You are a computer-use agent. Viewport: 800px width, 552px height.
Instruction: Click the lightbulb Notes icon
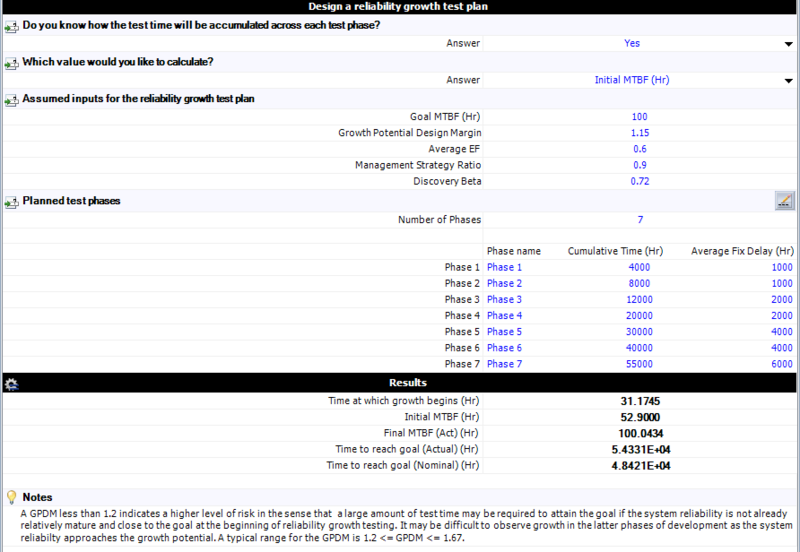(11, 497)
